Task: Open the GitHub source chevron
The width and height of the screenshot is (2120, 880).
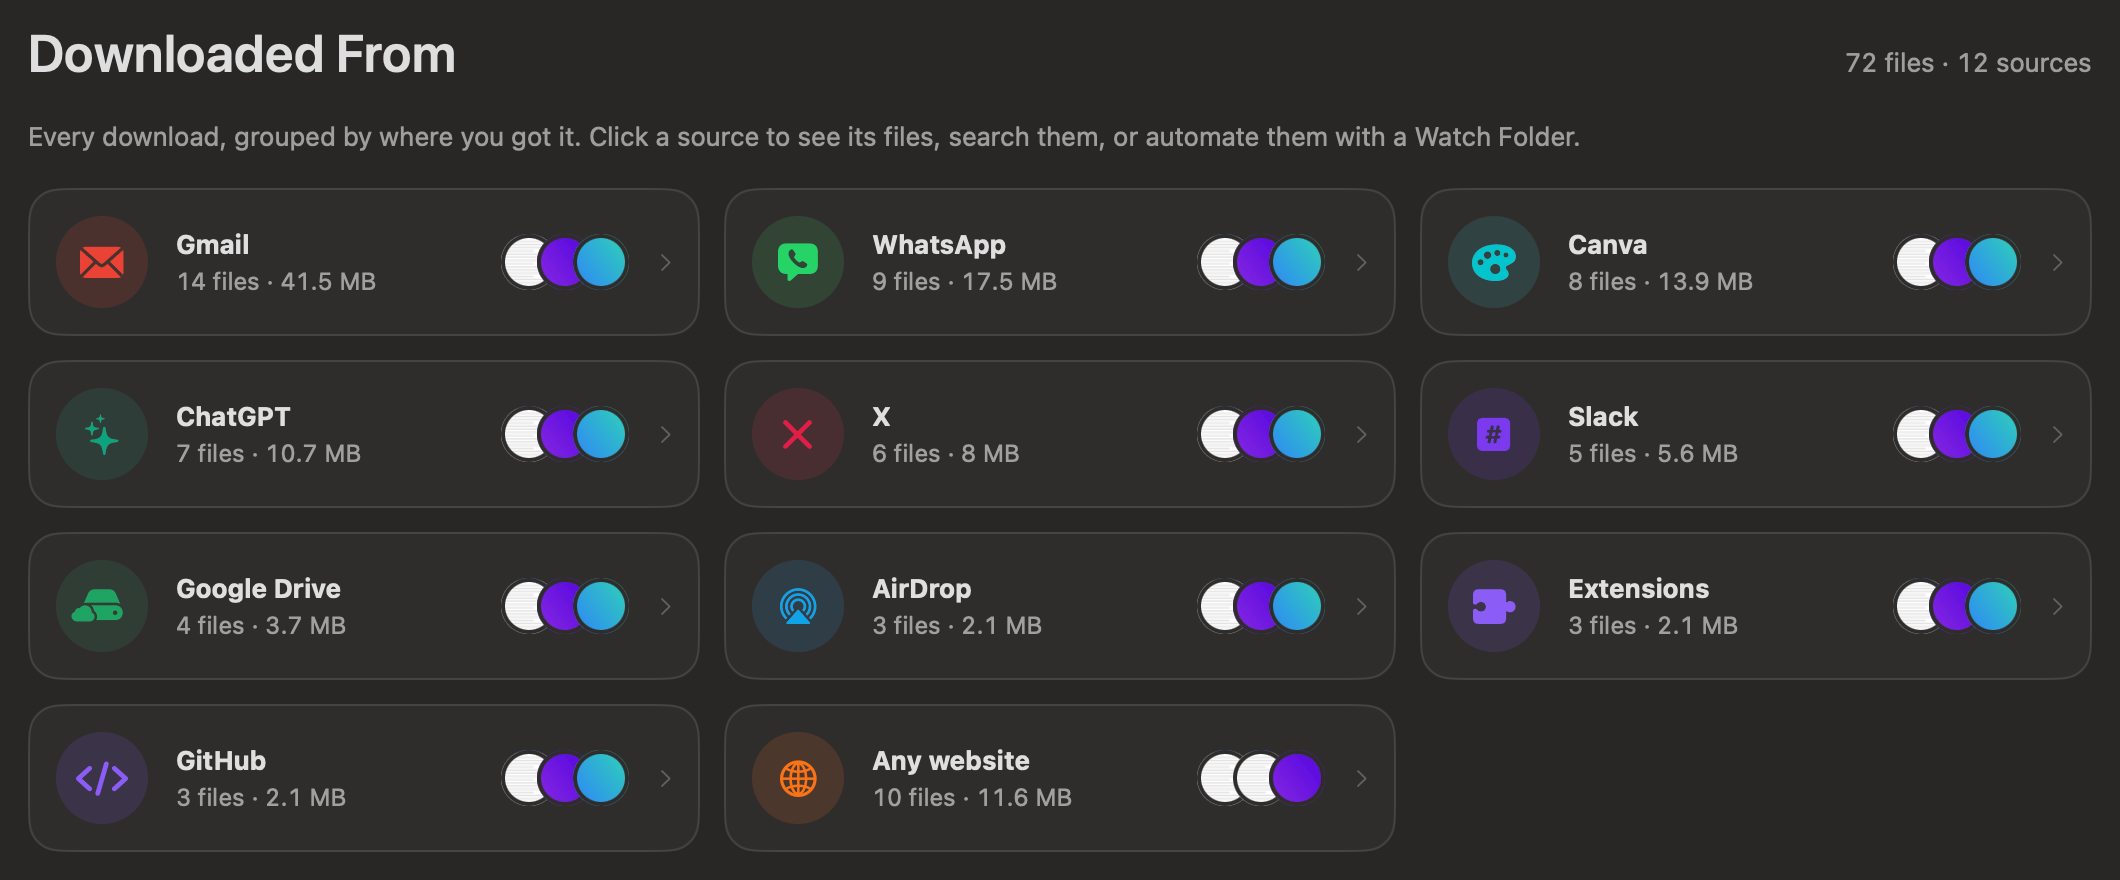Action: (666, 778)
